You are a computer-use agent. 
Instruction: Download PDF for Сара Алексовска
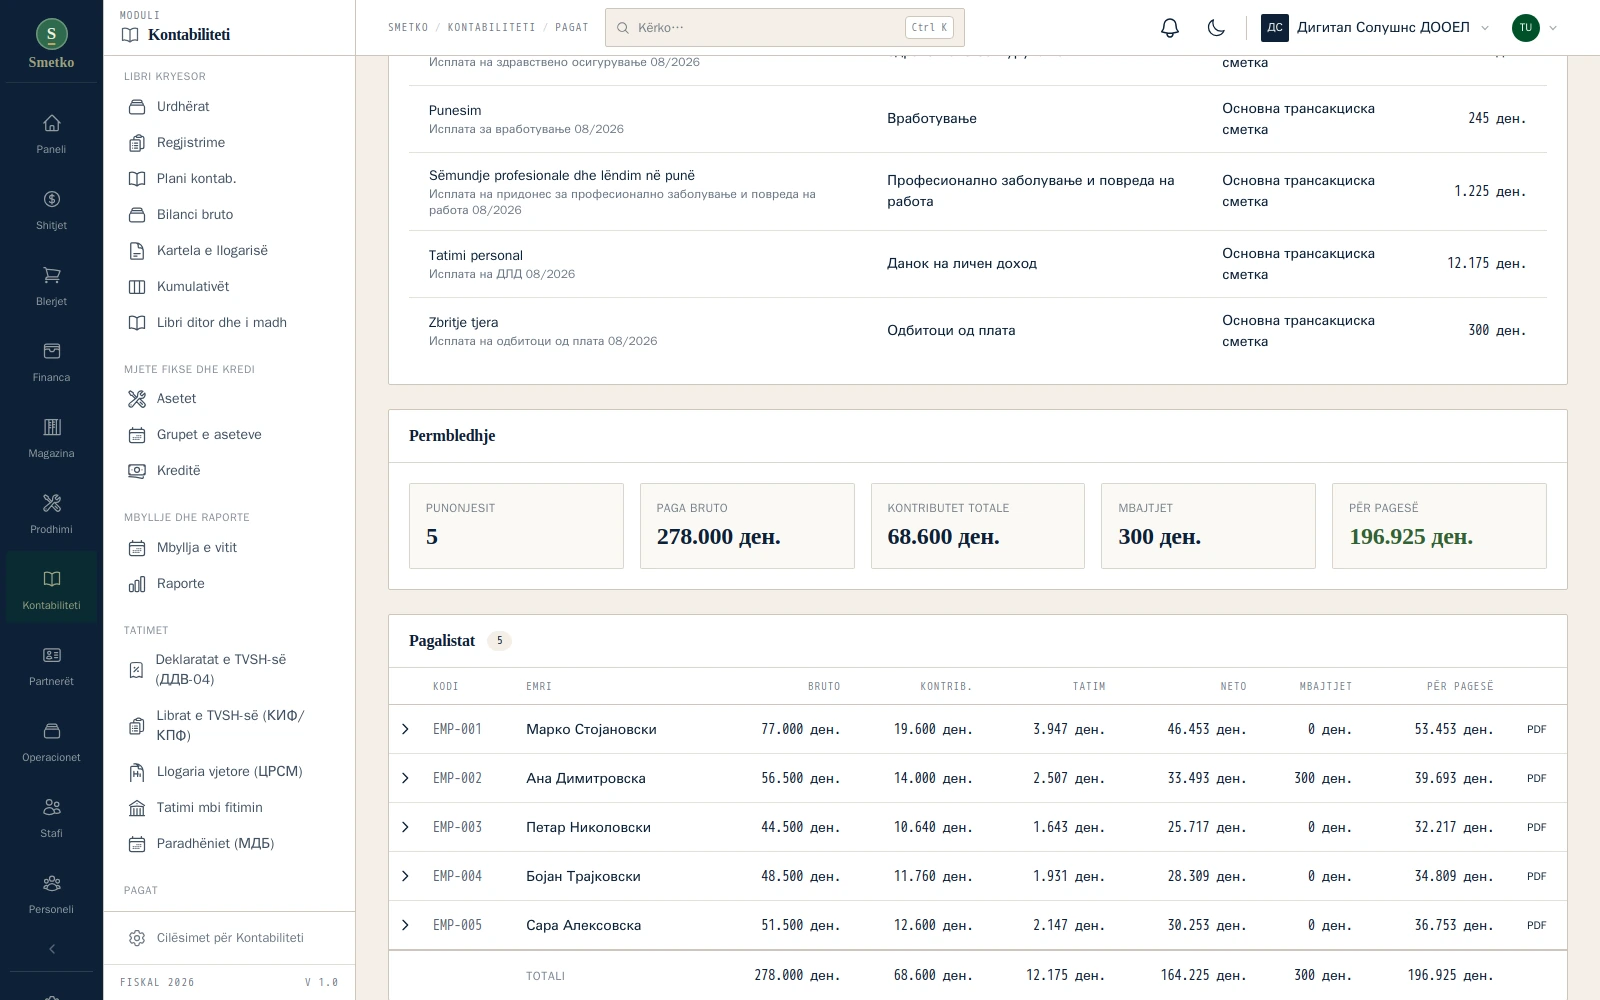[1536, 926]
